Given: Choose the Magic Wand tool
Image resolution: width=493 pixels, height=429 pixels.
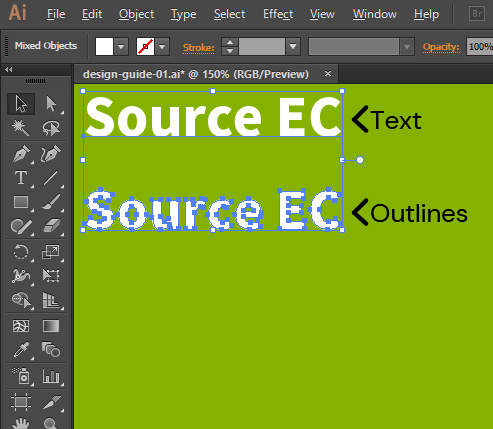Looking at the screenshot, I should pyautogui.click(x=21, y=128).
